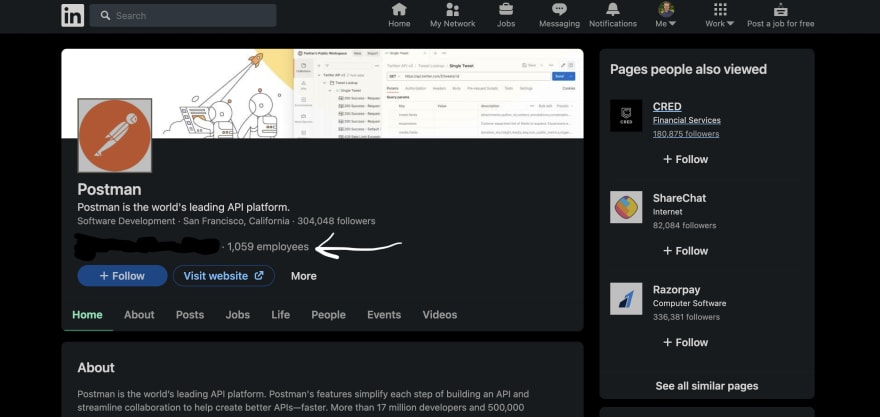The height and width of the screenshot is (417, 880).
Task: Open the Life tab
Action: (281, 315)
